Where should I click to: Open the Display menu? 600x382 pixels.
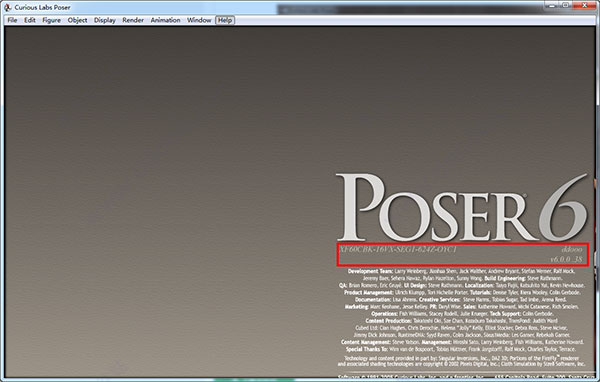tap(105, 20)
